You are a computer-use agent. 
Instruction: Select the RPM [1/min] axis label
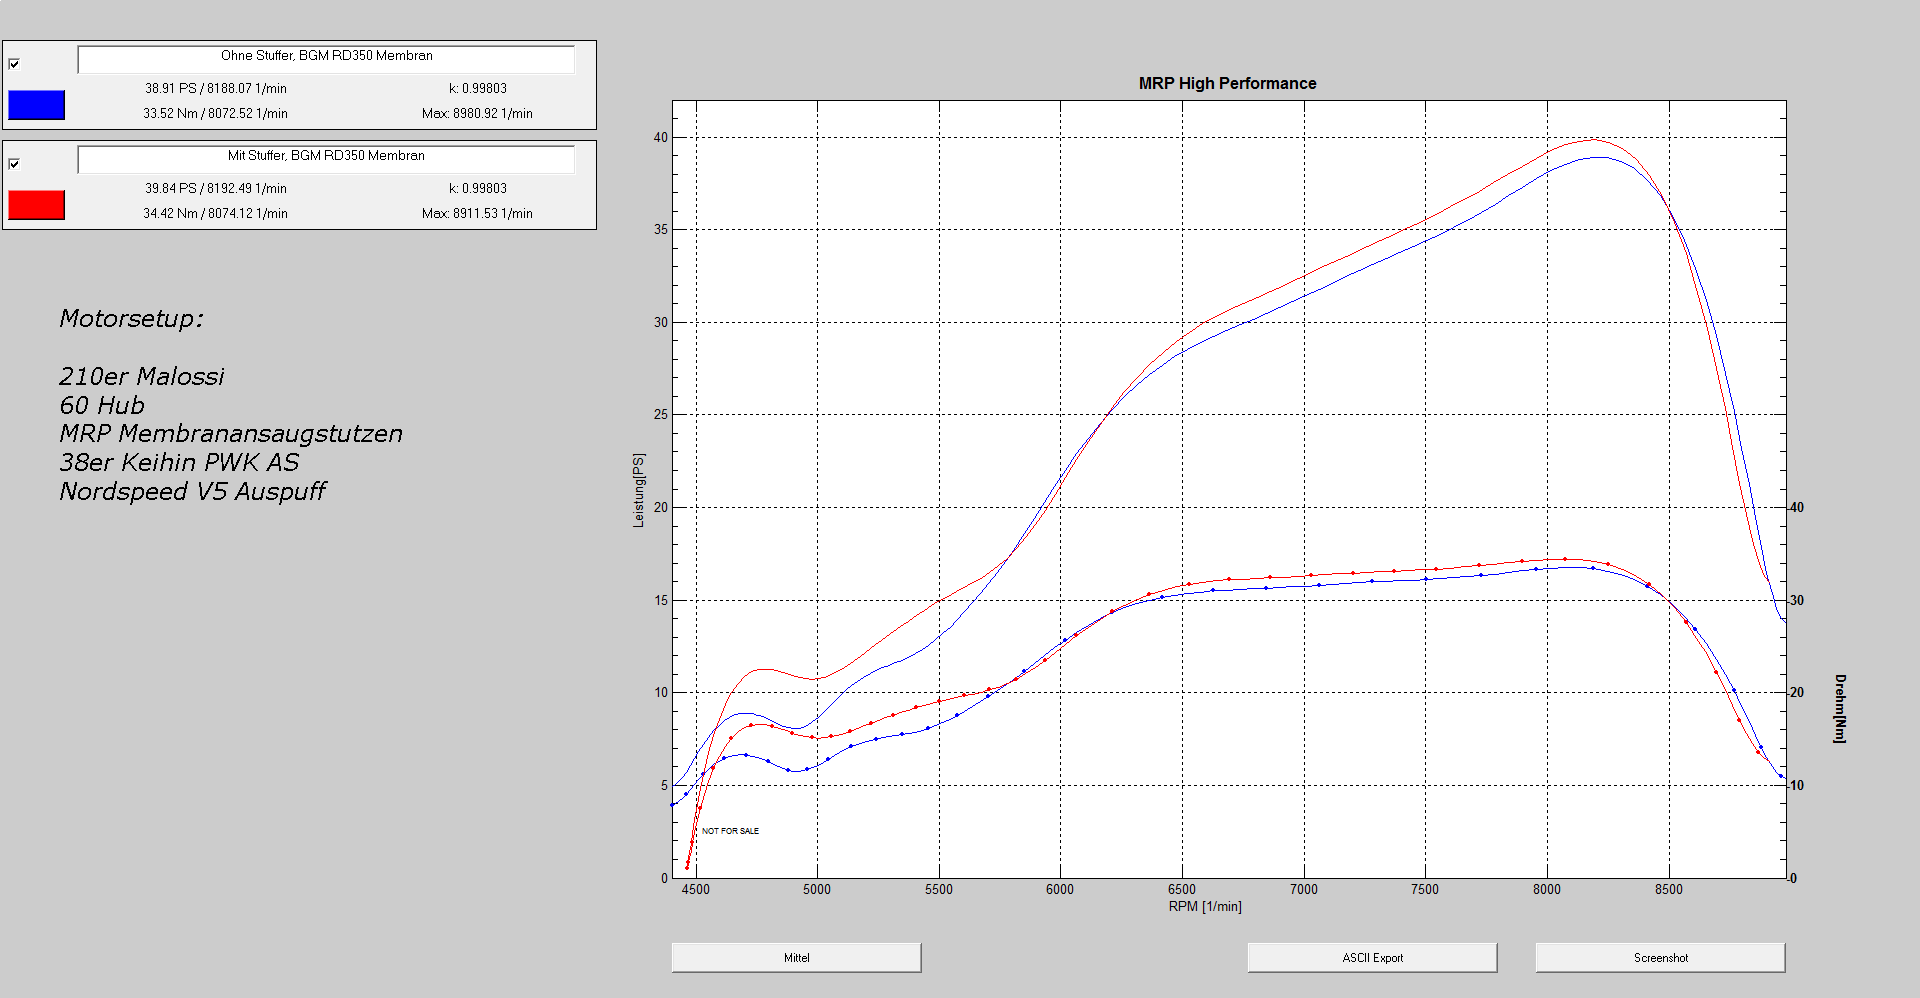pos(1205,906)
